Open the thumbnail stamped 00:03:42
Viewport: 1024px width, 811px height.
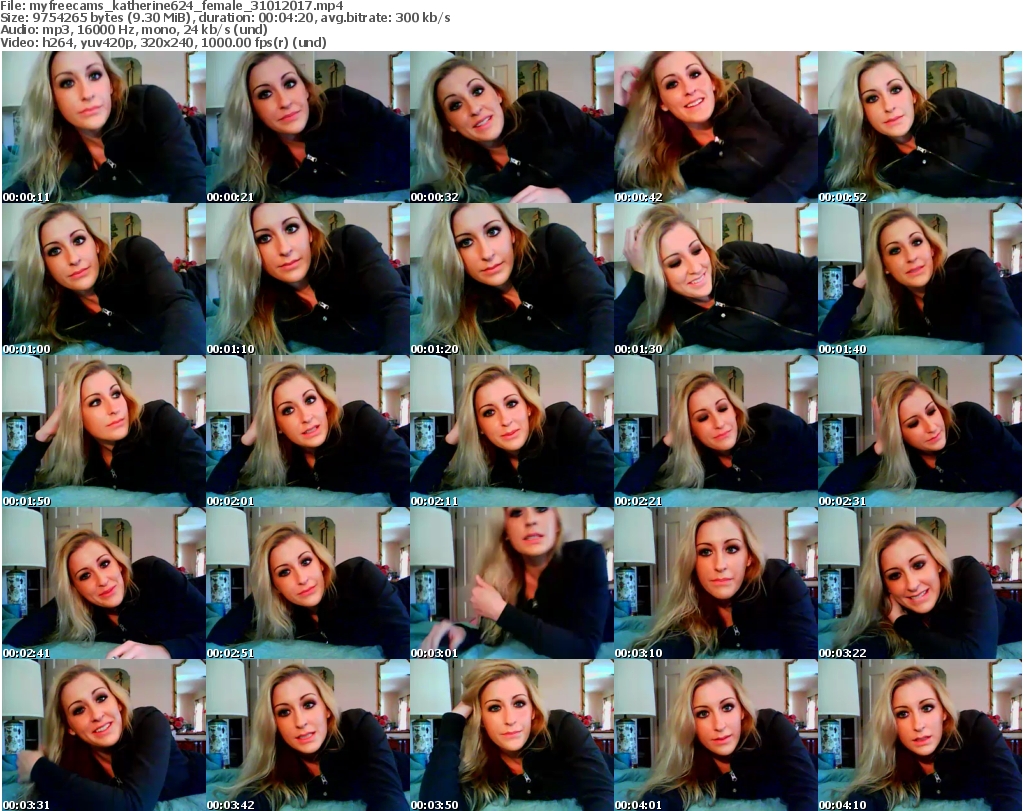(308, 735)
